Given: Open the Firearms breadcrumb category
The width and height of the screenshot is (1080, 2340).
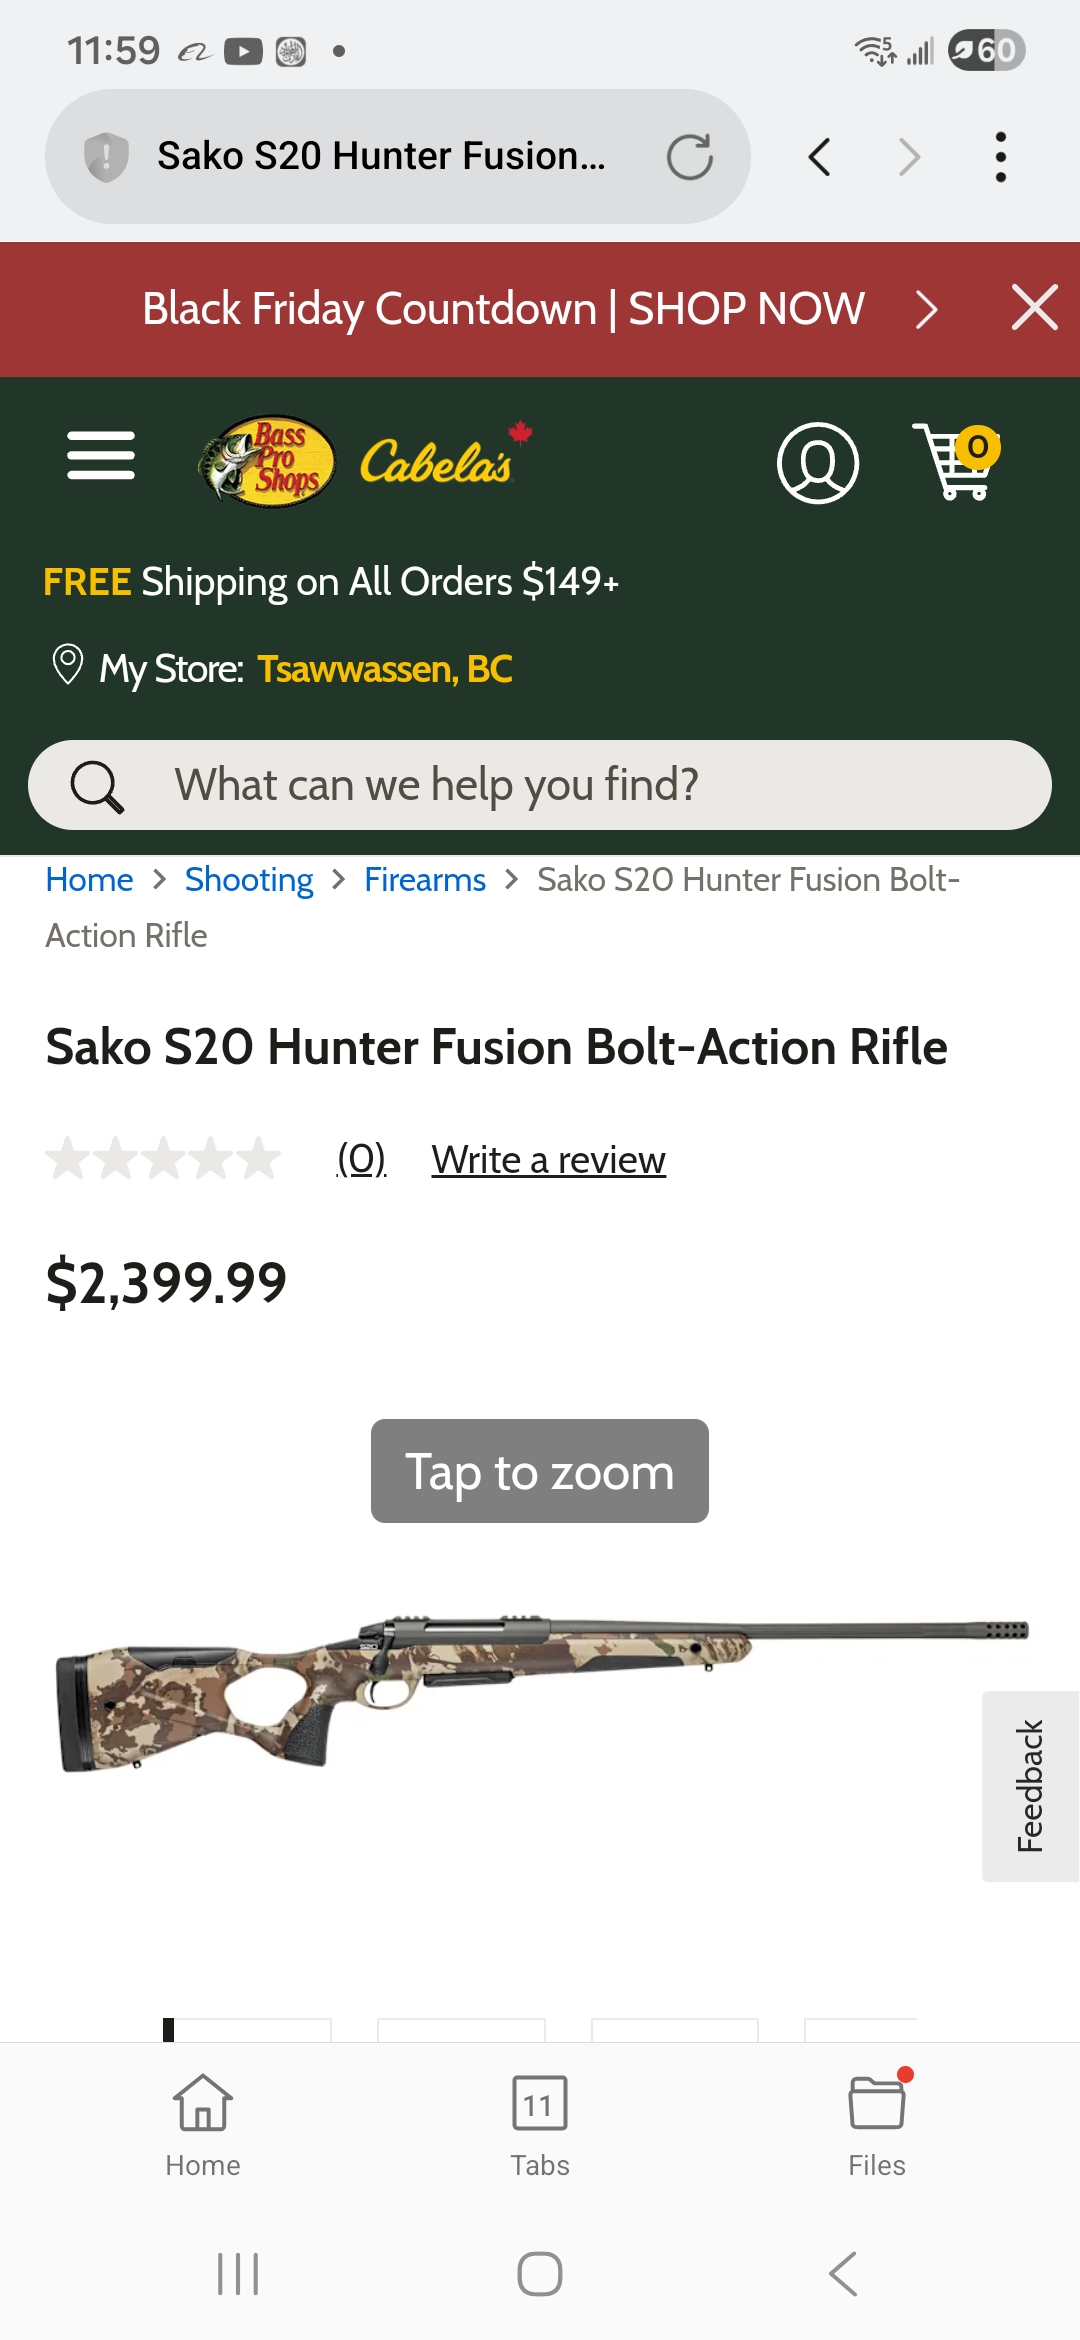Looking at the screenshot, I should pos(425,880).
